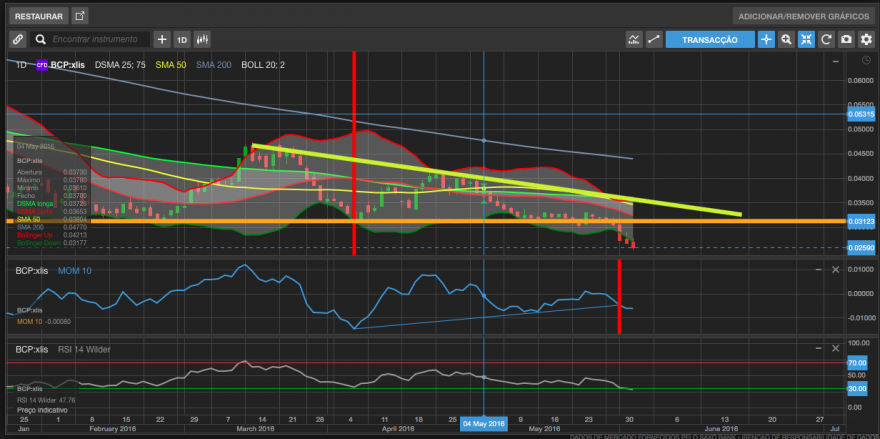Take a chart snapshot with camera icon
Image resolution: width=880 pixels, height=439 pixels.
[x=846, y=39]
